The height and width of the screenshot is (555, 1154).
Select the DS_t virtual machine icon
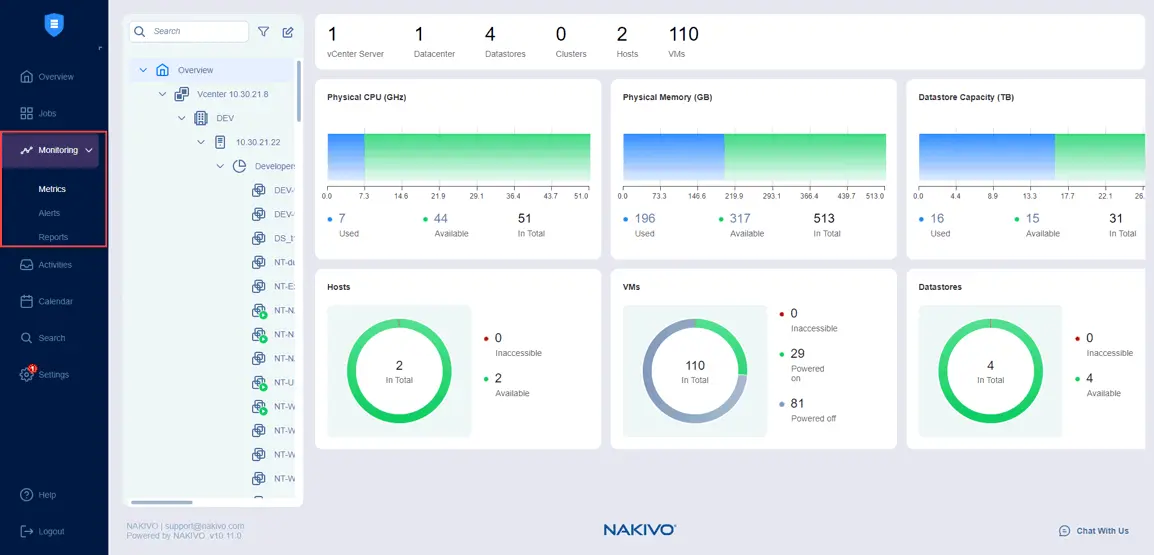(x=258, y=238)
